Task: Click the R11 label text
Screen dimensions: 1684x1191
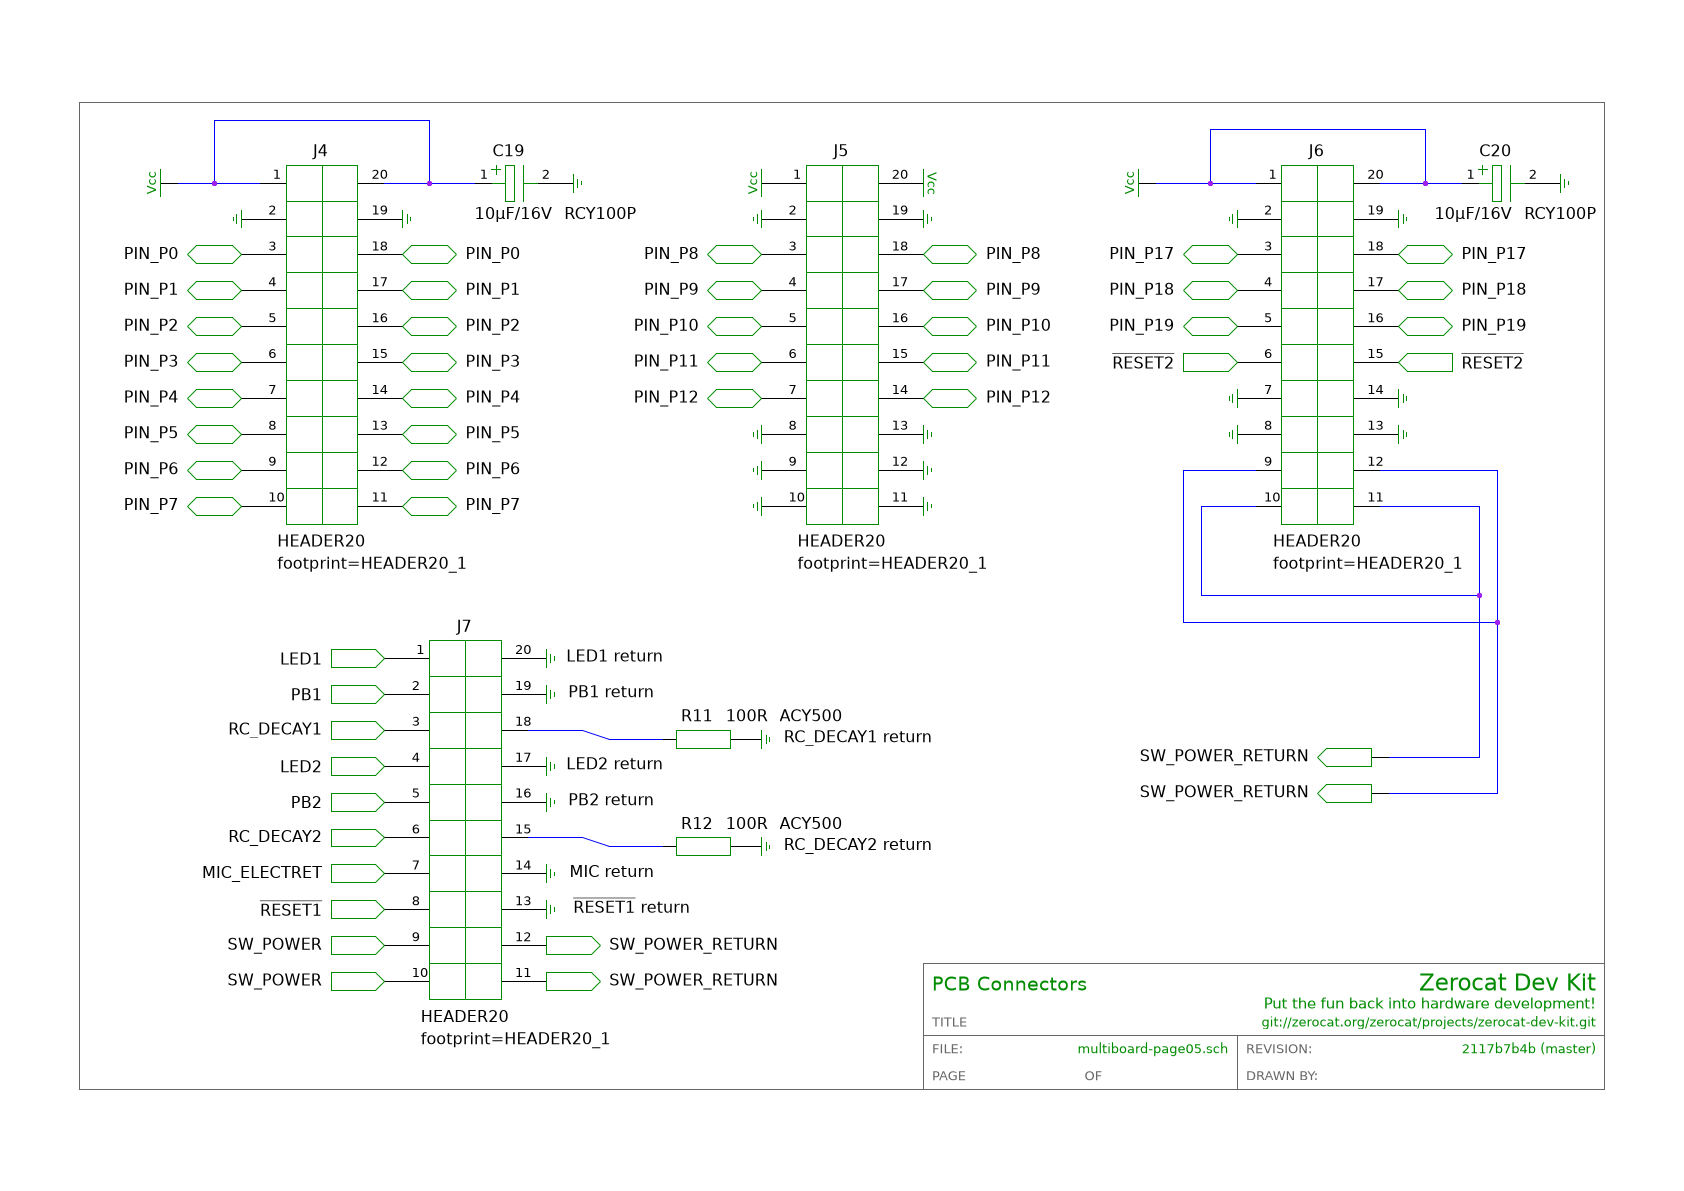Action: 697,716
